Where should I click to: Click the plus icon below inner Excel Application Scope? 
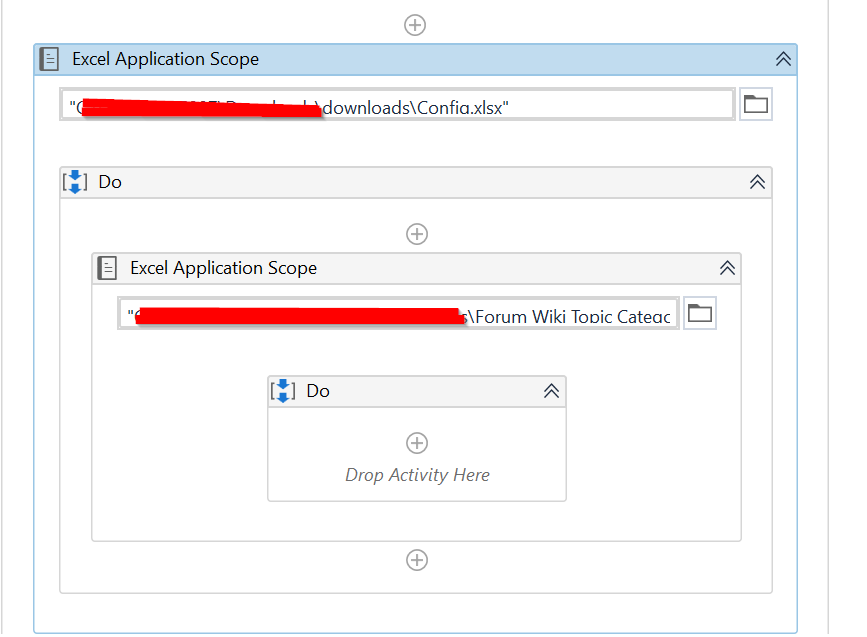(x=416, y=559)
